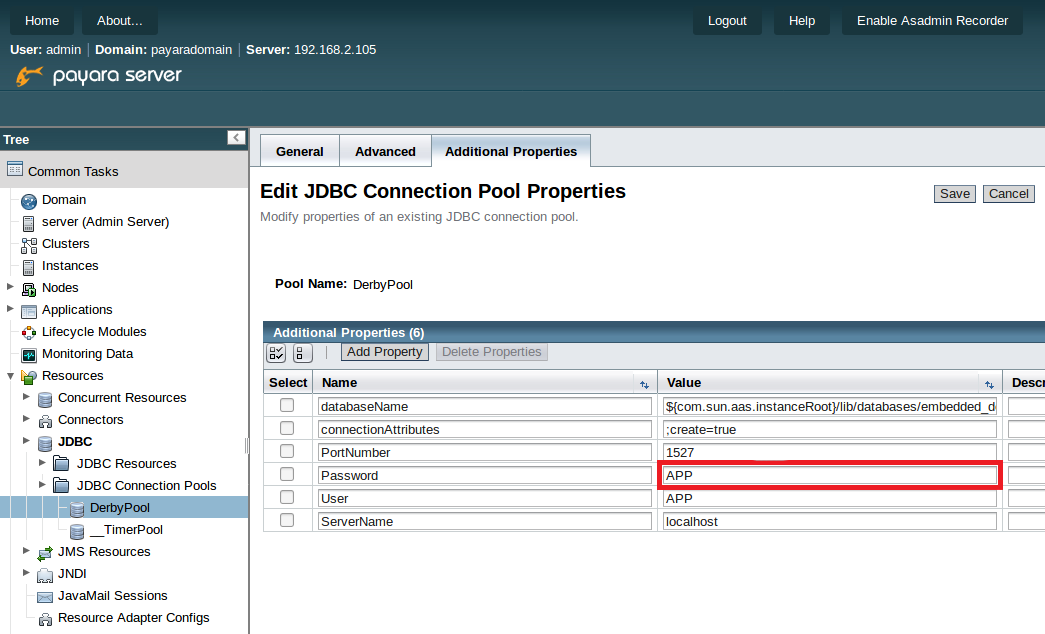Check the databaseName property checkbox
The width and height of the screenshot is (1045, 634).
[x=287, y=405]
